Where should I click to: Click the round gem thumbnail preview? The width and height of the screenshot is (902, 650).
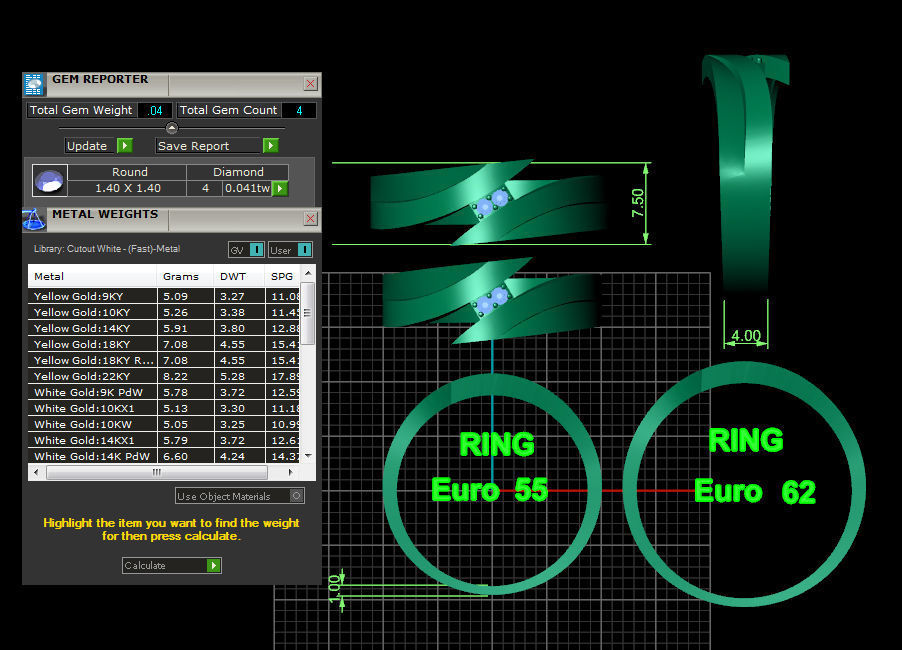pyautogui.click(x=49, y=181)
